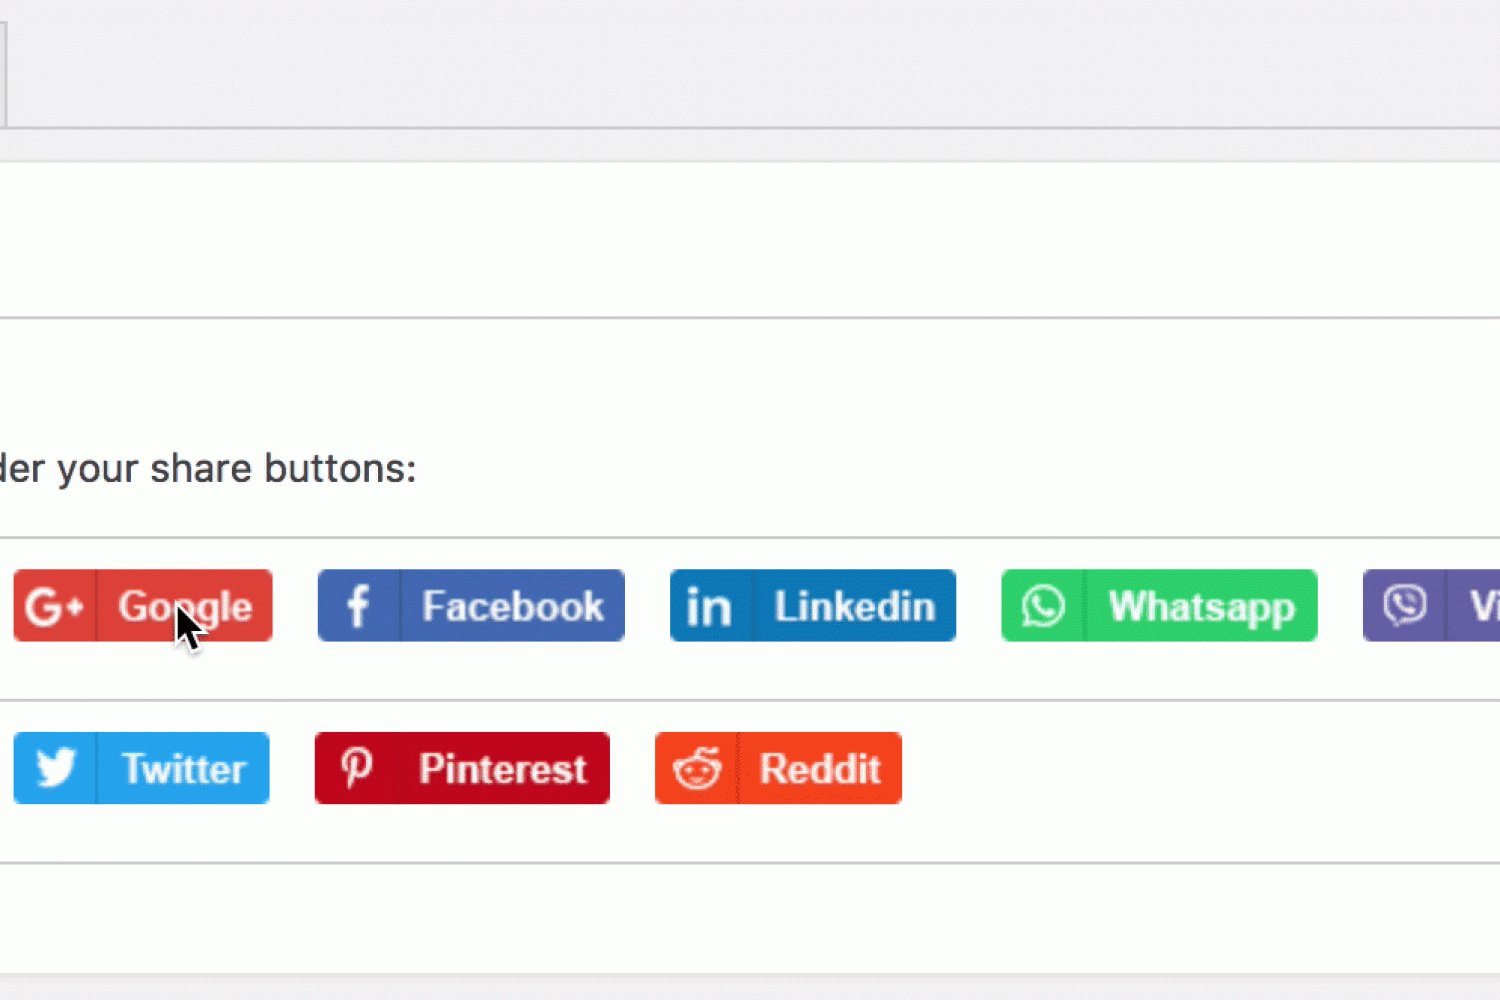This screenshot has width=1500, height=1000.
Task: Select the Pinterest text on red button
Action: coord(502,768)
